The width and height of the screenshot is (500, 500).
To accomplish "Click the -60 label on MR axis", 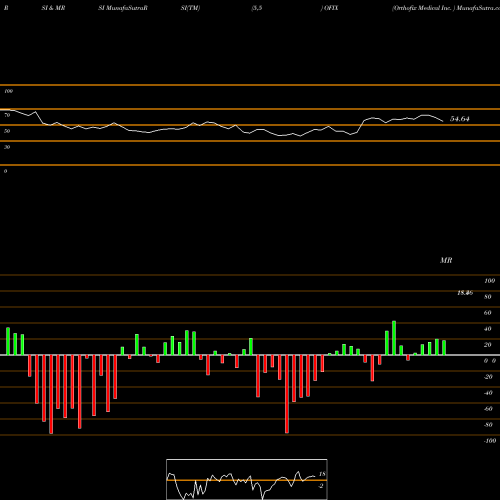I will click(x=488, y=409).
